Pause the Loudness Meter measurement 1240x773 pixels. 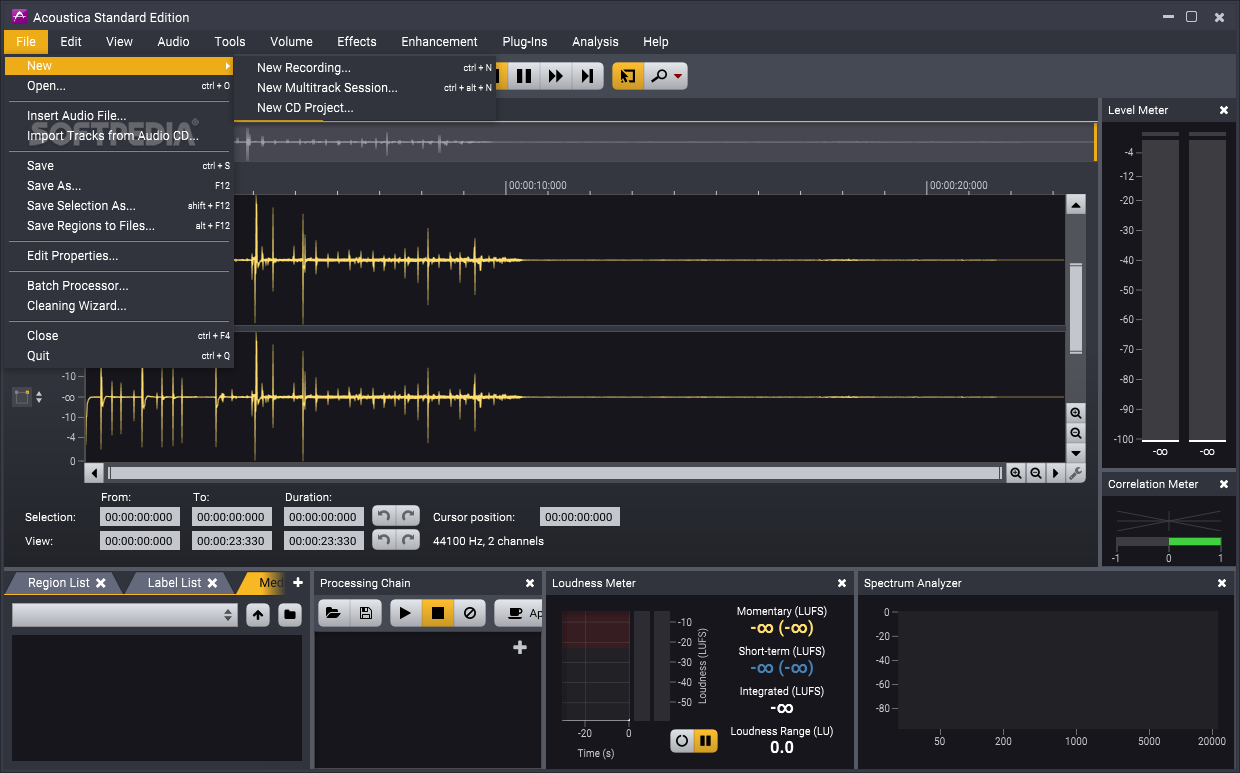[706, 741]
